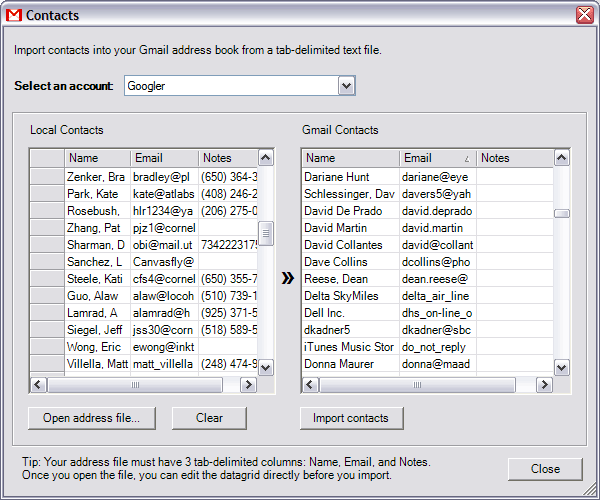
Task: Click the Gmail email 'david.martin'
Action: coord(438,228)
